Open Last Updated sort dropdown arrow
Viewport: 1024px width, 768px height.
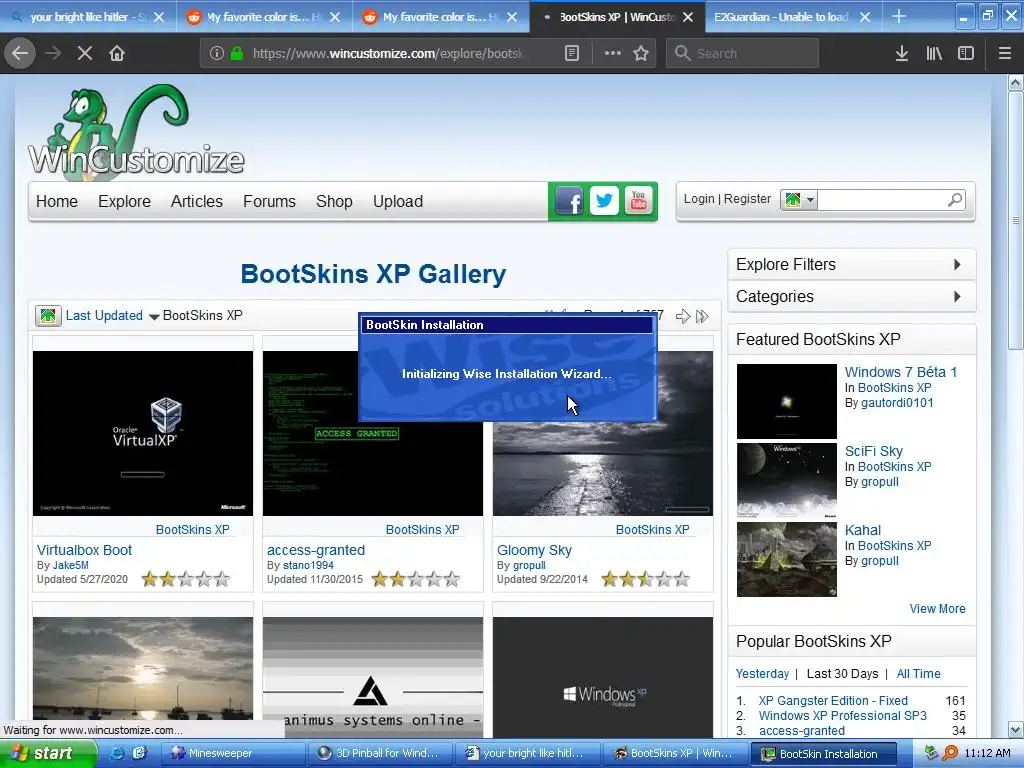(x=154, y=317)
